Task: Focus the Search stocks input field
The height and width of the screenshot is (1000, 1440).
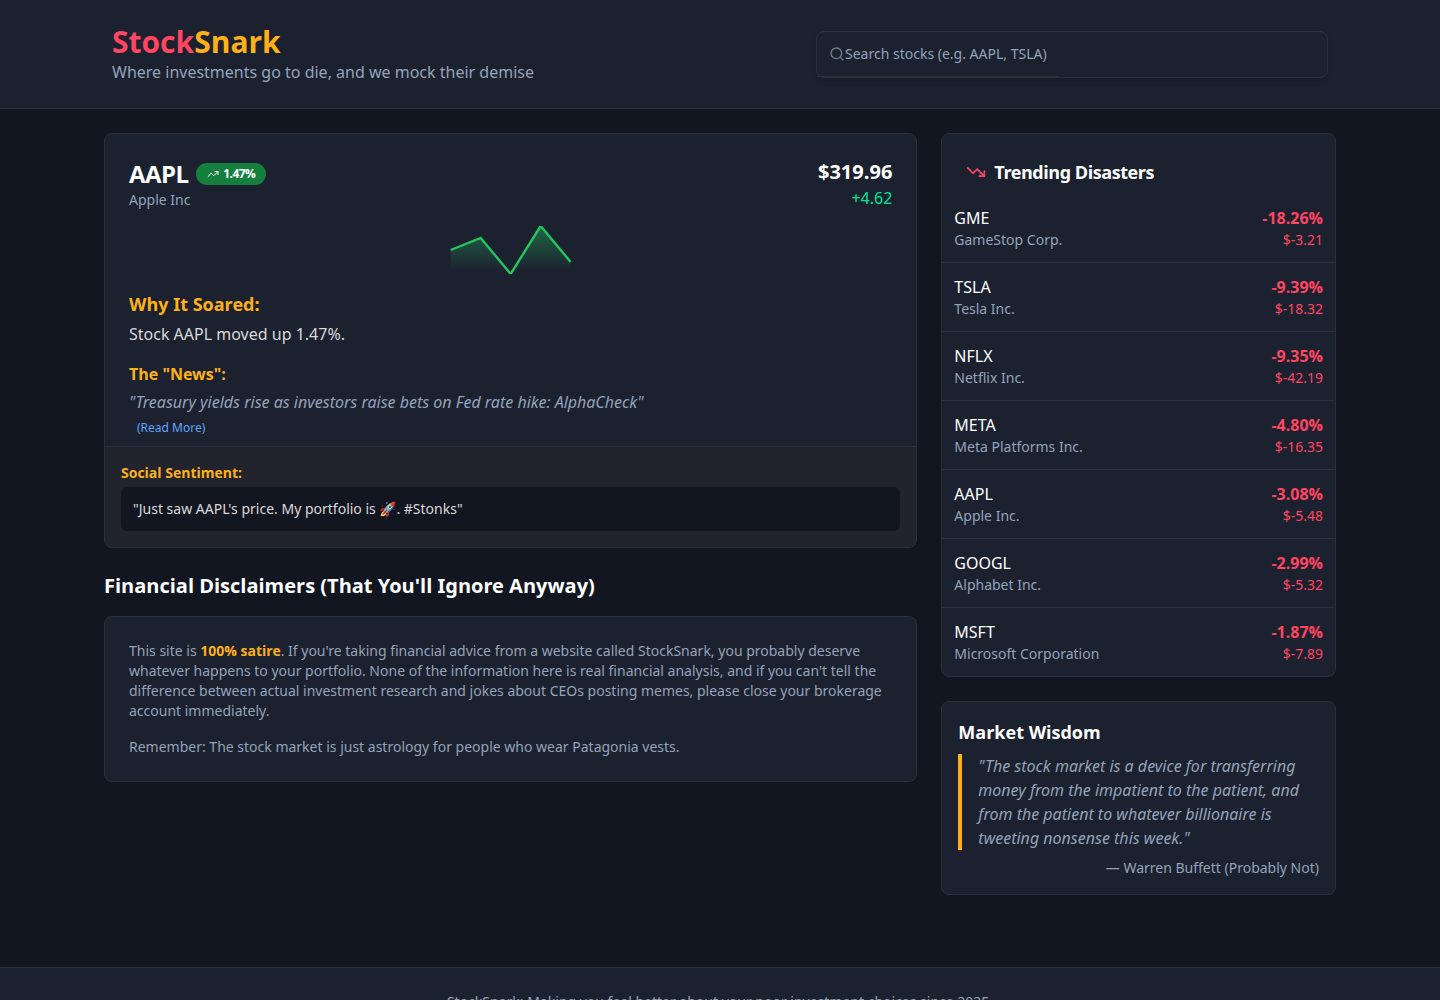Action: (1071, 54)
